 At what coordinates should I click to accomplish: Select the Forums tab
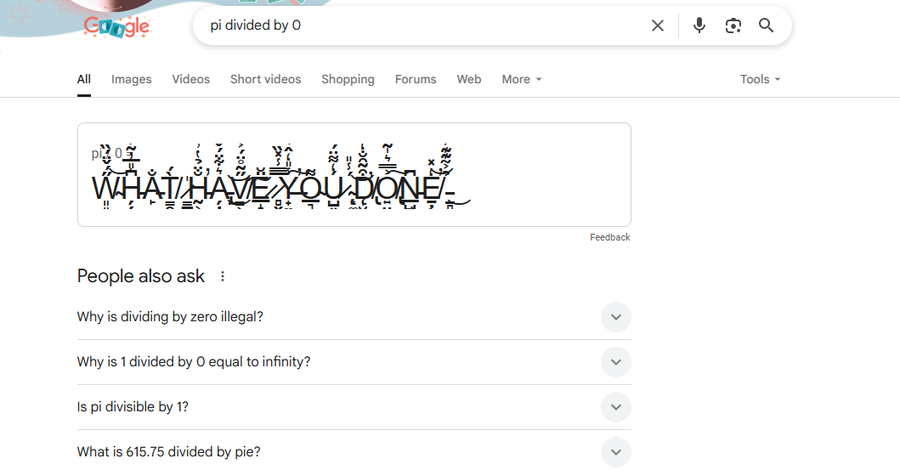coord(415,80)
